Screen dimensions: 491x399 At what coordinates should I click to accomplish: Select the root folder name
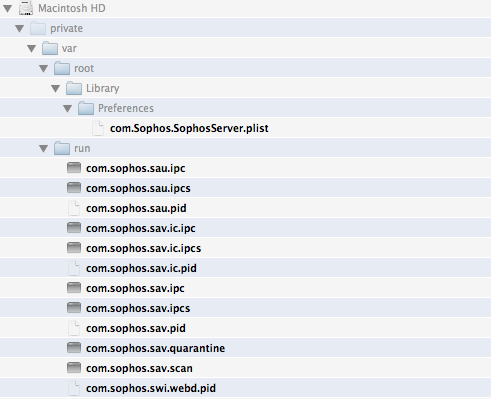(84, 69)
